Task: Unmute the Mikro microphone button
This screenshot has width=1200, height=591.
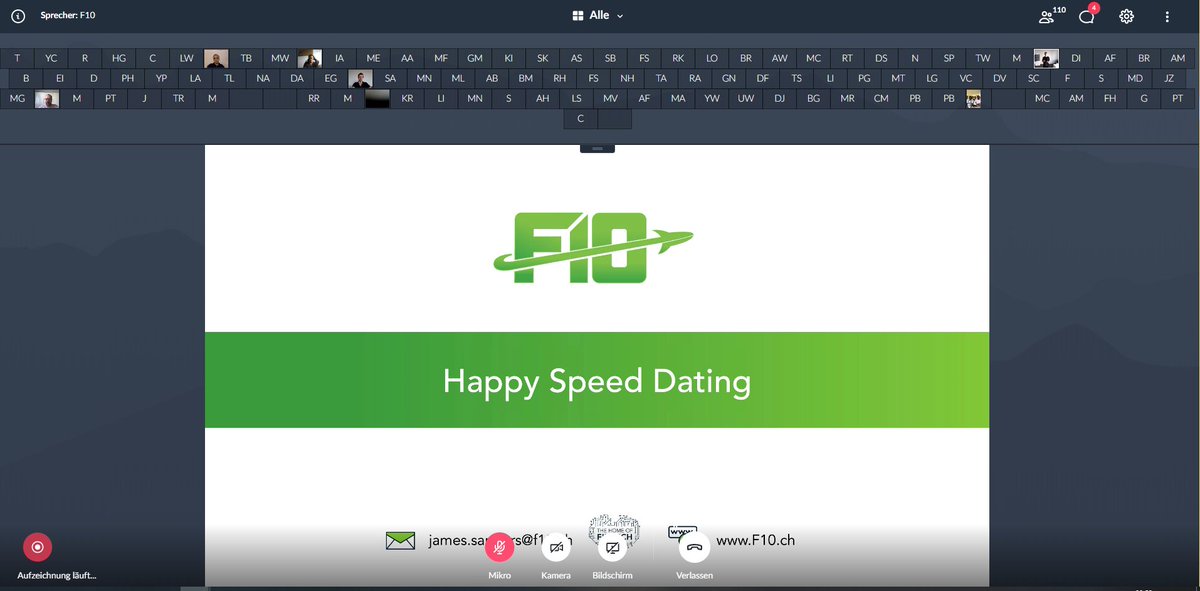Action: click(499, 547)
